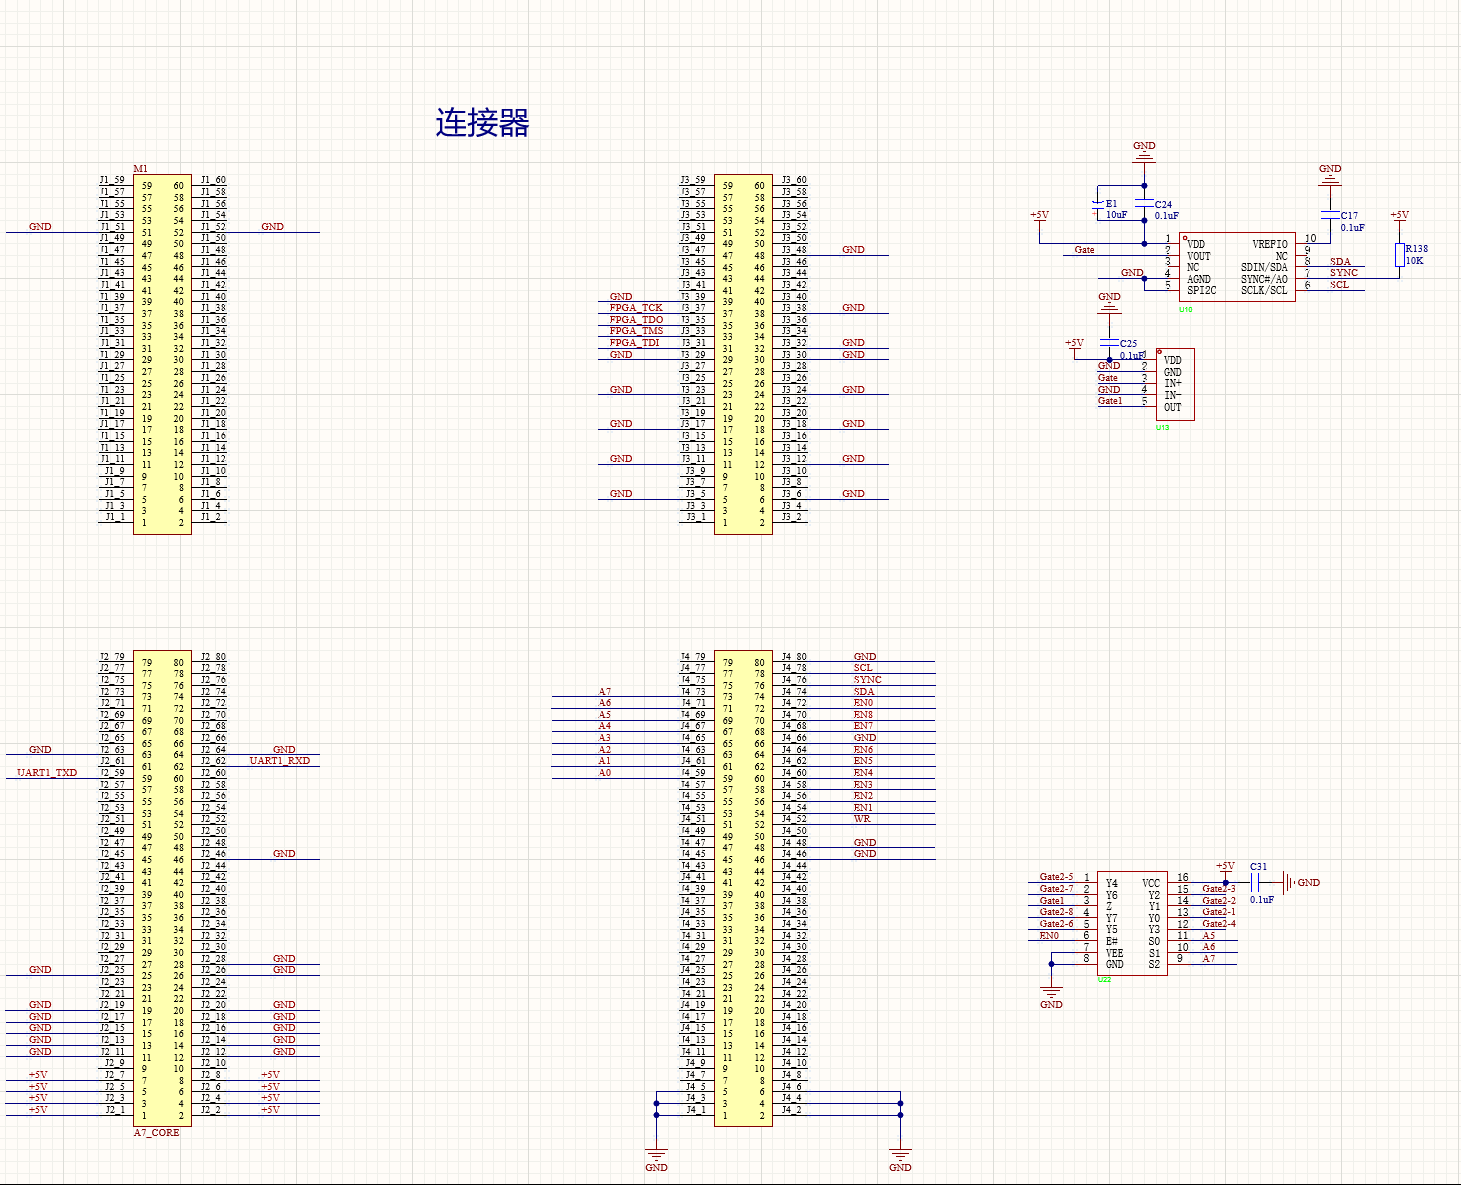Screen dimensions: 1461x1185
Task: Select the J1_59 pin label
Action: 112,181
